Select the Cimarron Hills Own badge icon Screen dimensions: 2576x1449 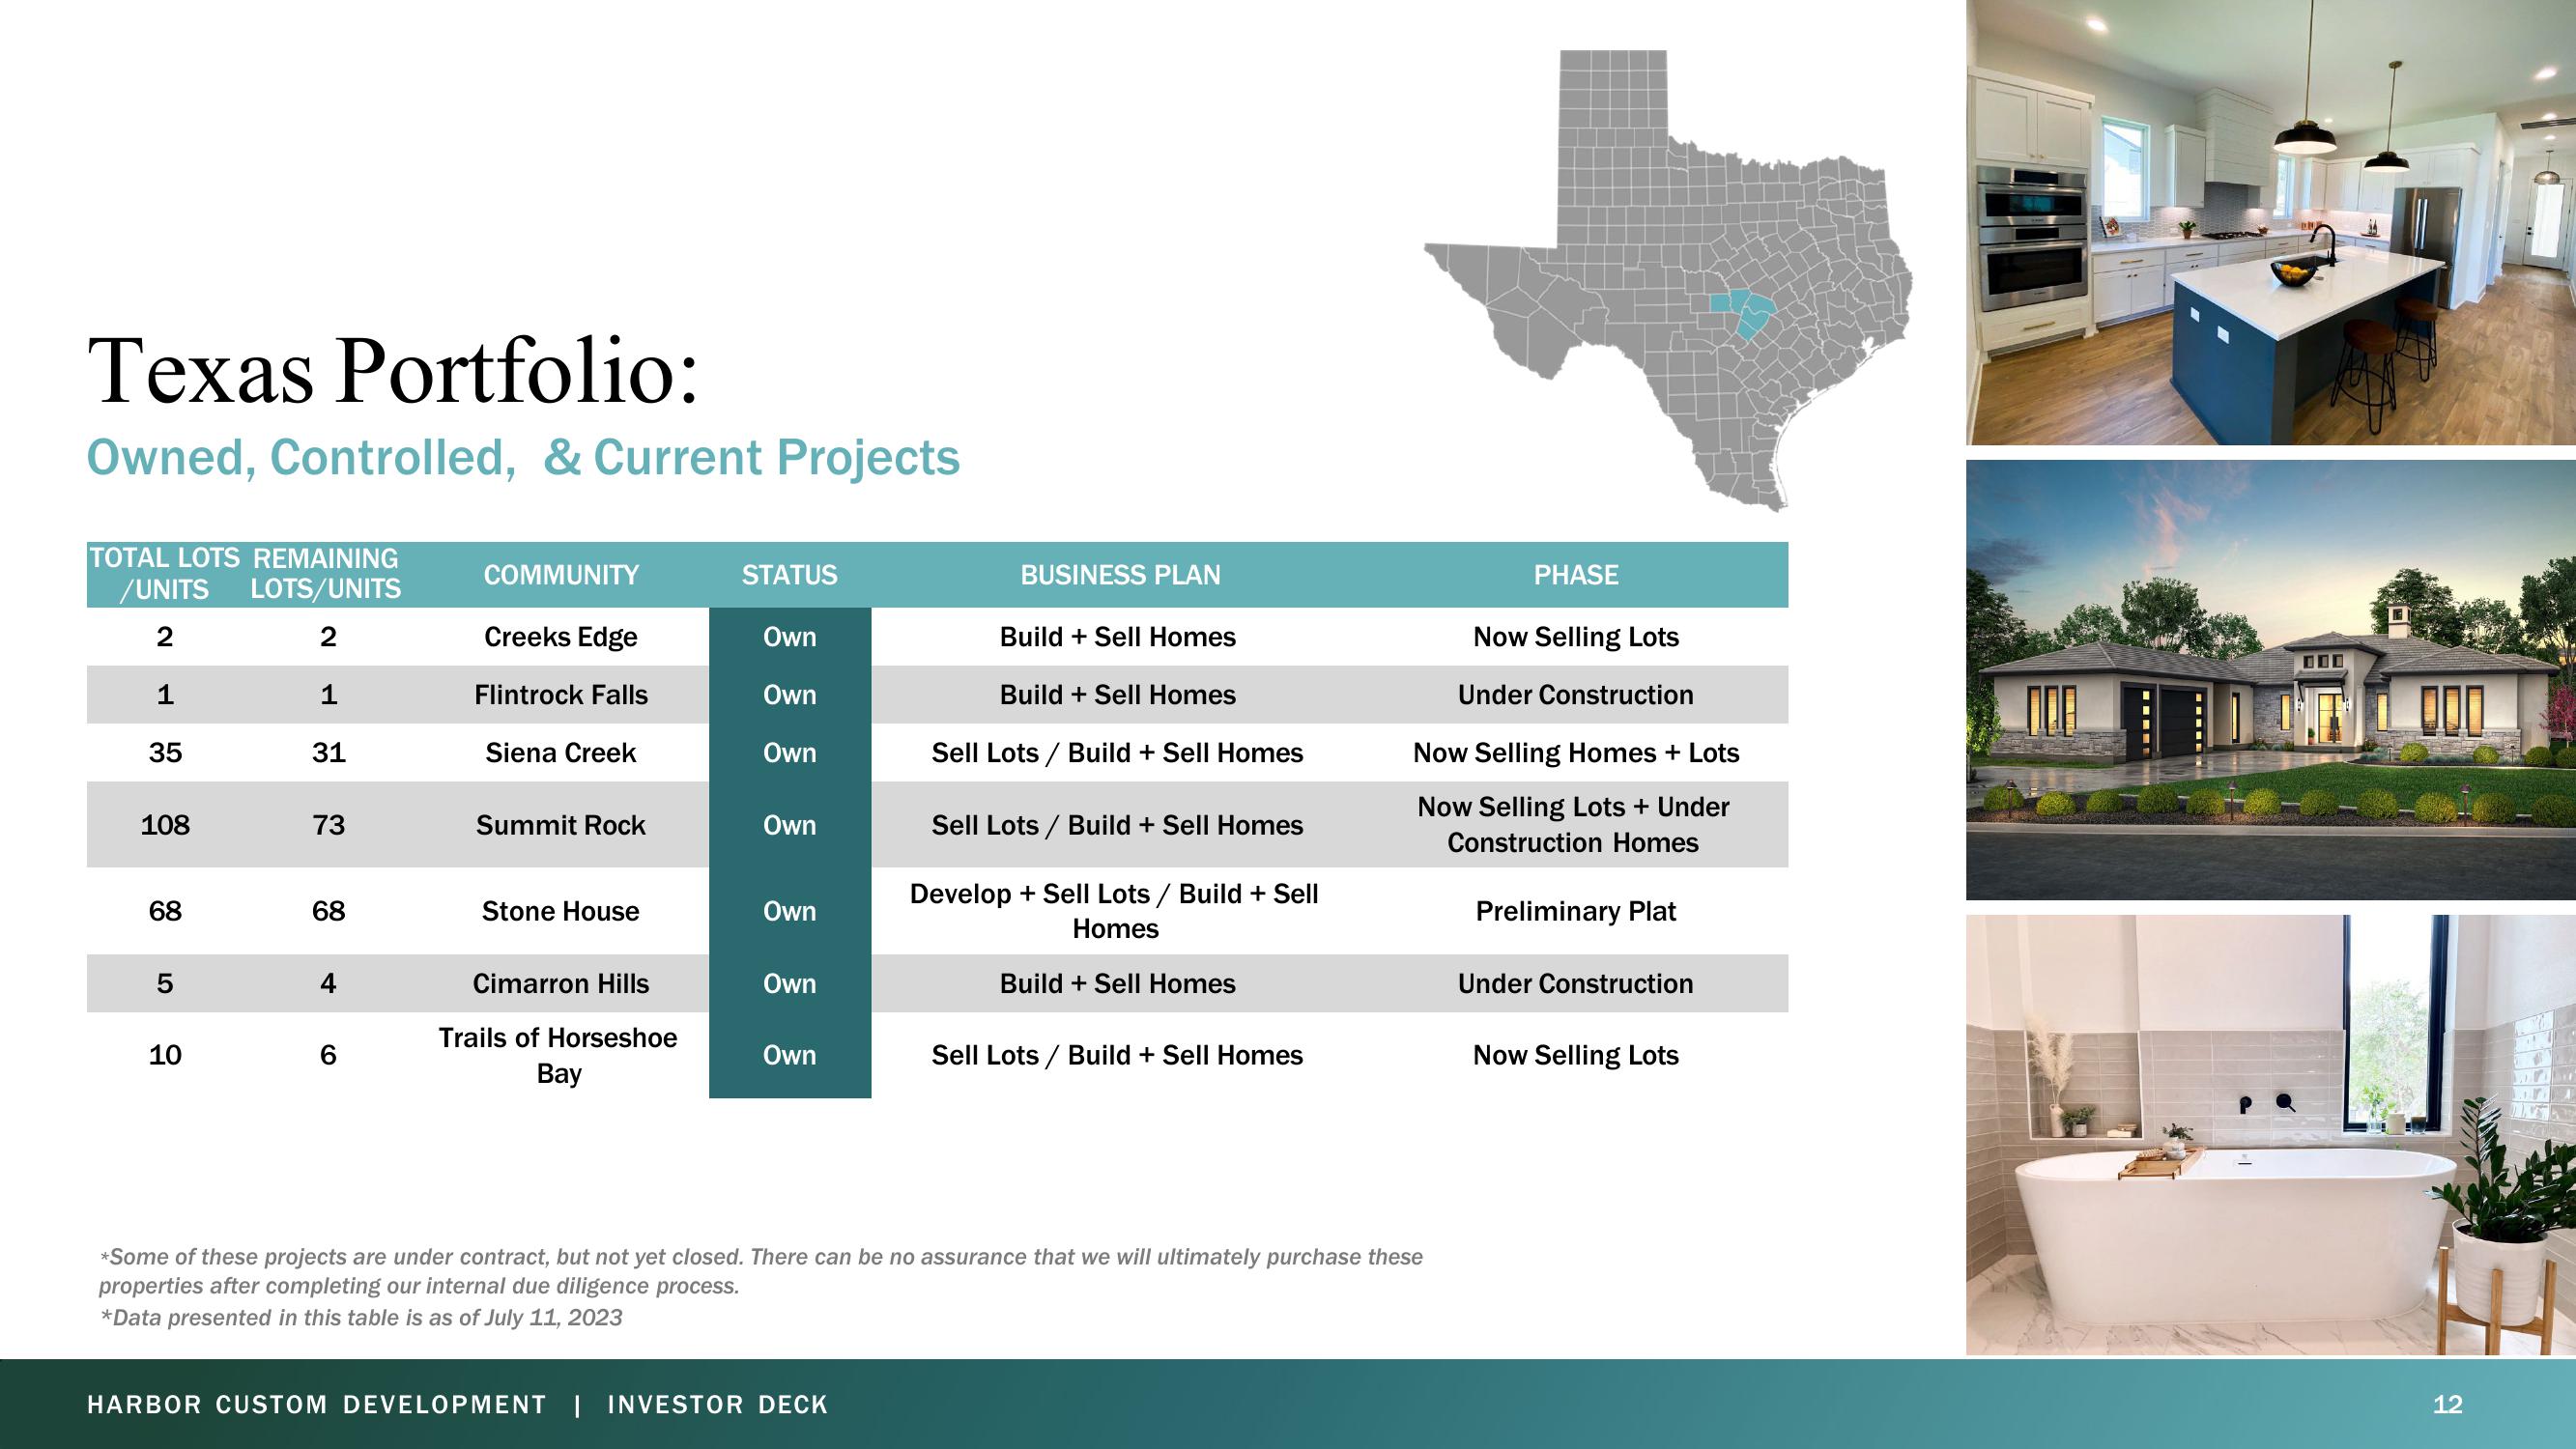click(x=787, y=983)
